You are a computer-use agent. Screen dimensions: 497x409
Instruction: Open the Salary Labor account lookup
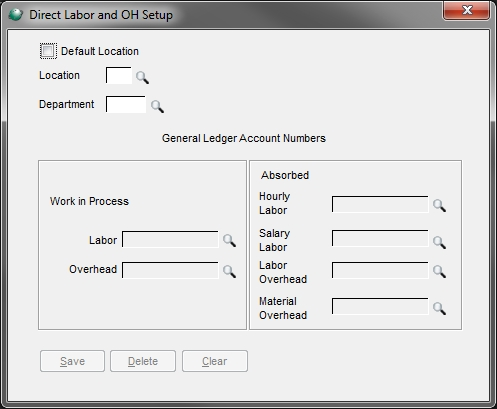click(x=439, y=242)
